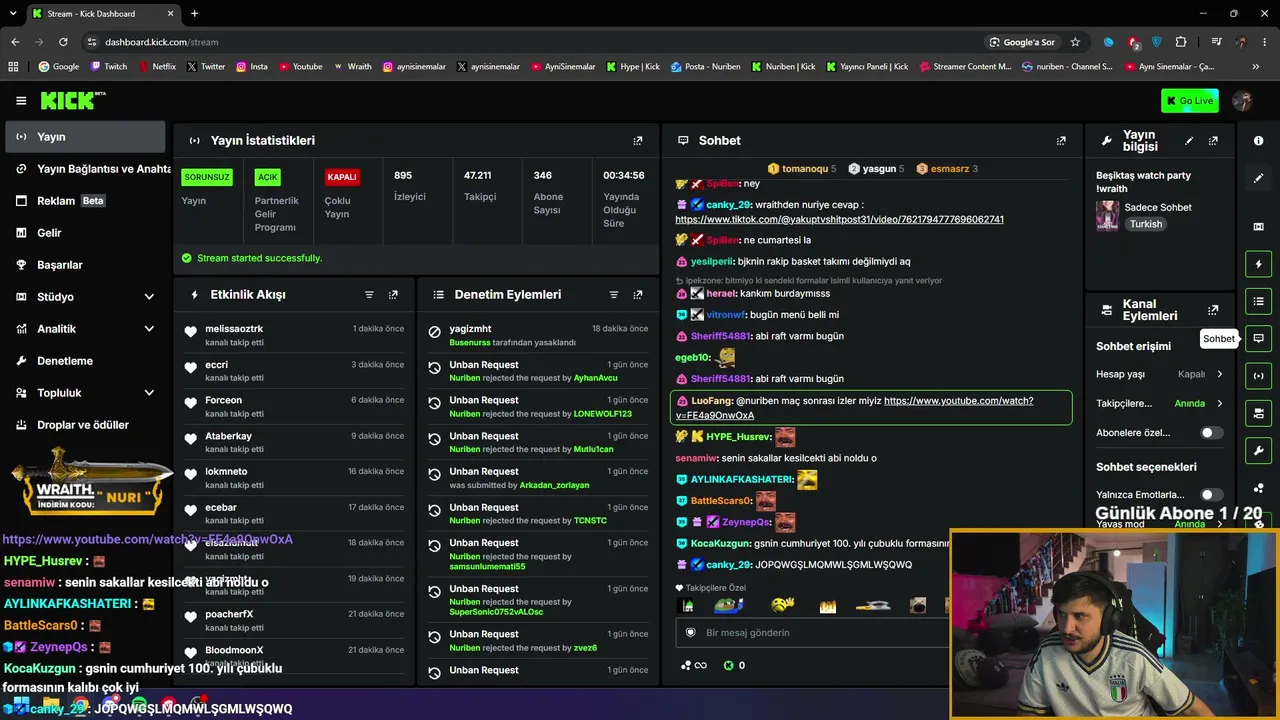Image resolution: width=1280 pixels, height=720 pixels.
Task: Open the YouTube link in LuoFang's message
Action: point(854,408)
